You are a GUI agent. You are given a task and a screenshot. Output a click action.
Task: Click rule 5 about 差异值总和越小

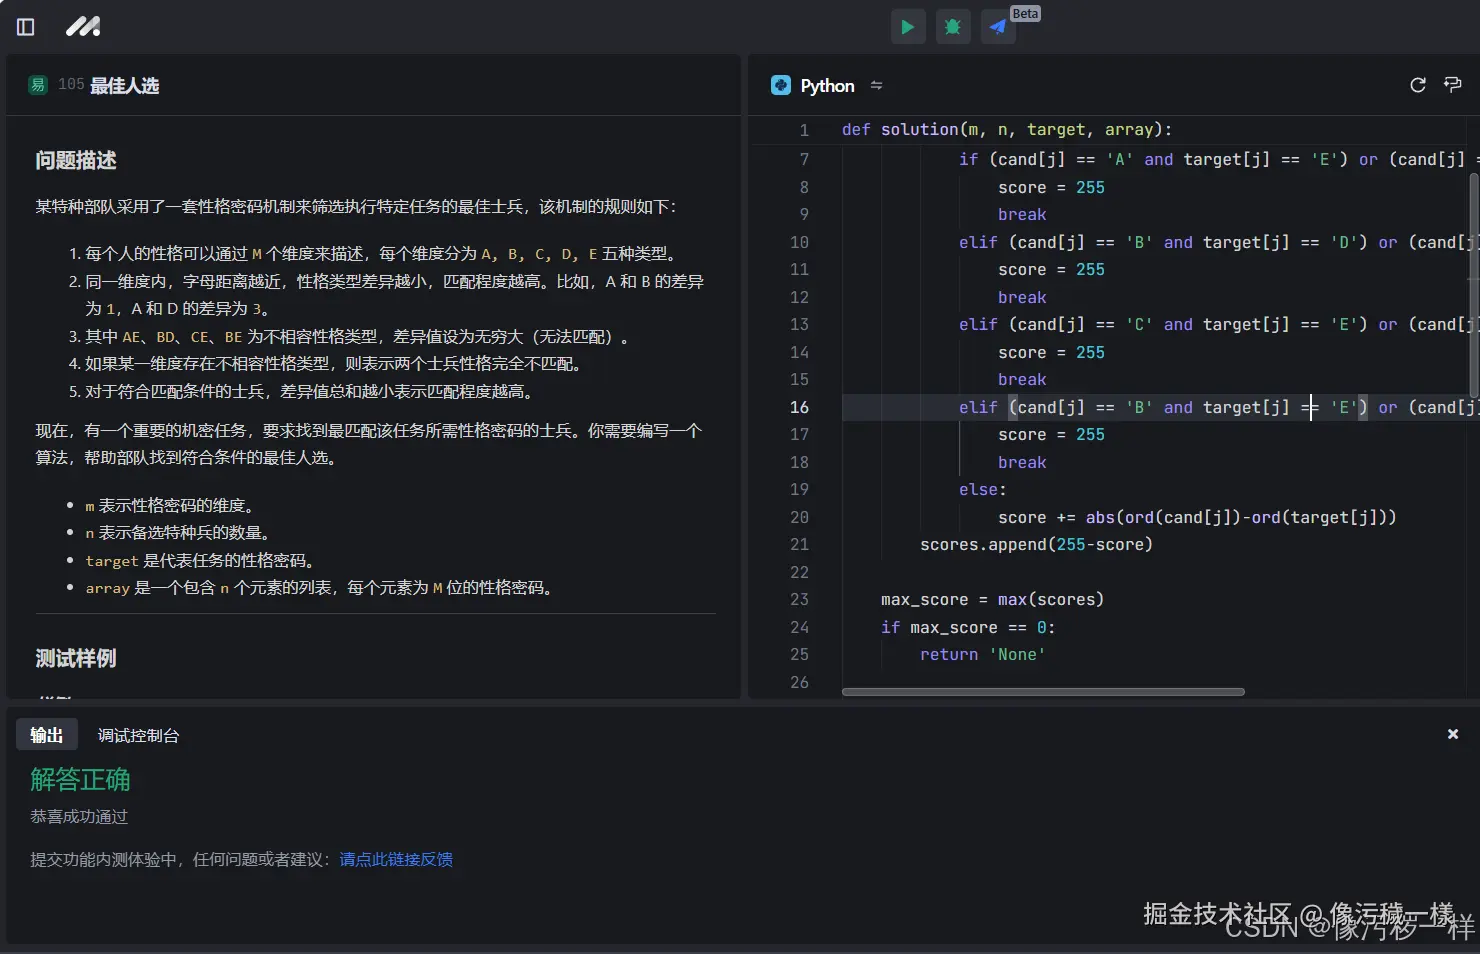click(x=310, y=391)
